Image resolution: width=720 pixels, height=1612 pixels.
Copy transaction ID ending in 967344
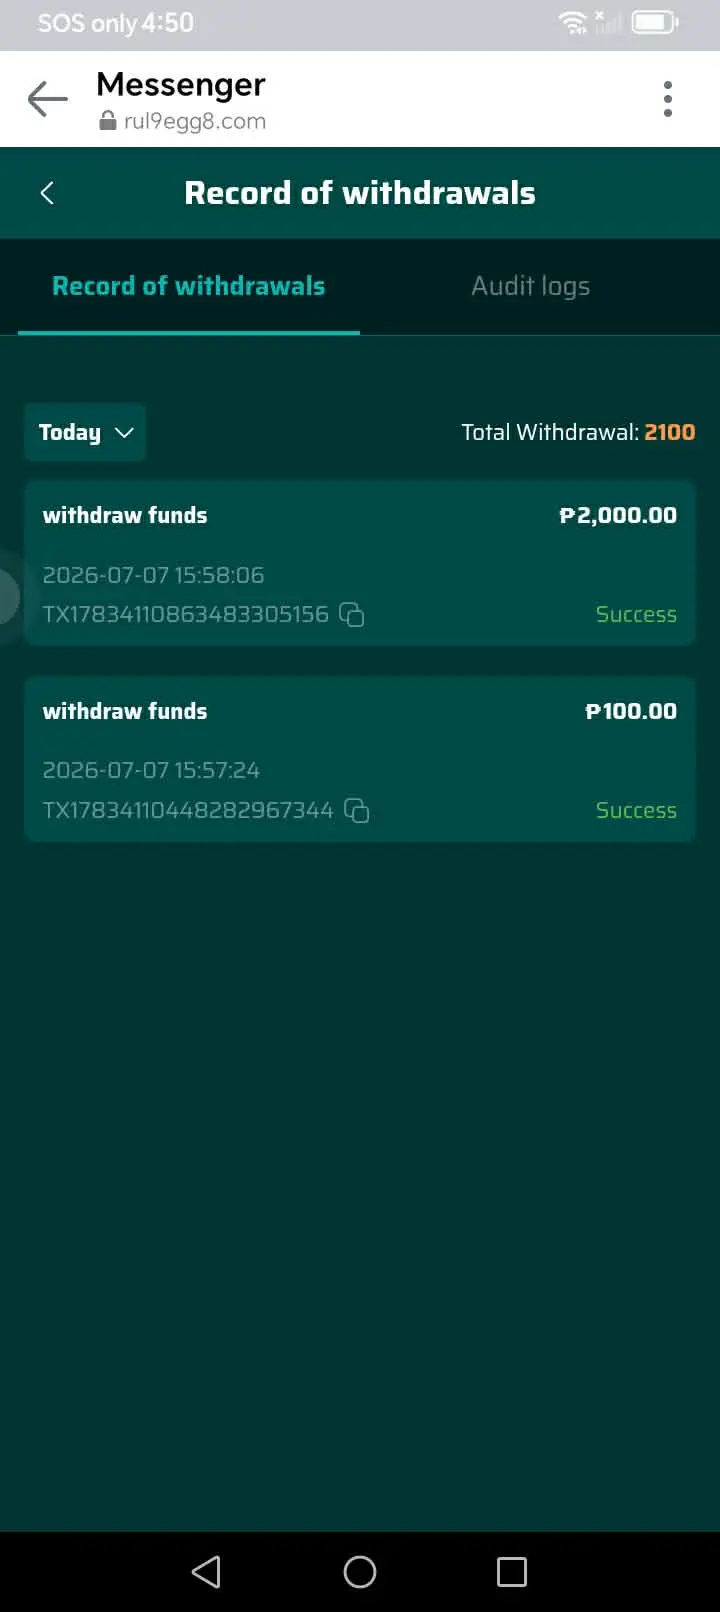(357, 810)
